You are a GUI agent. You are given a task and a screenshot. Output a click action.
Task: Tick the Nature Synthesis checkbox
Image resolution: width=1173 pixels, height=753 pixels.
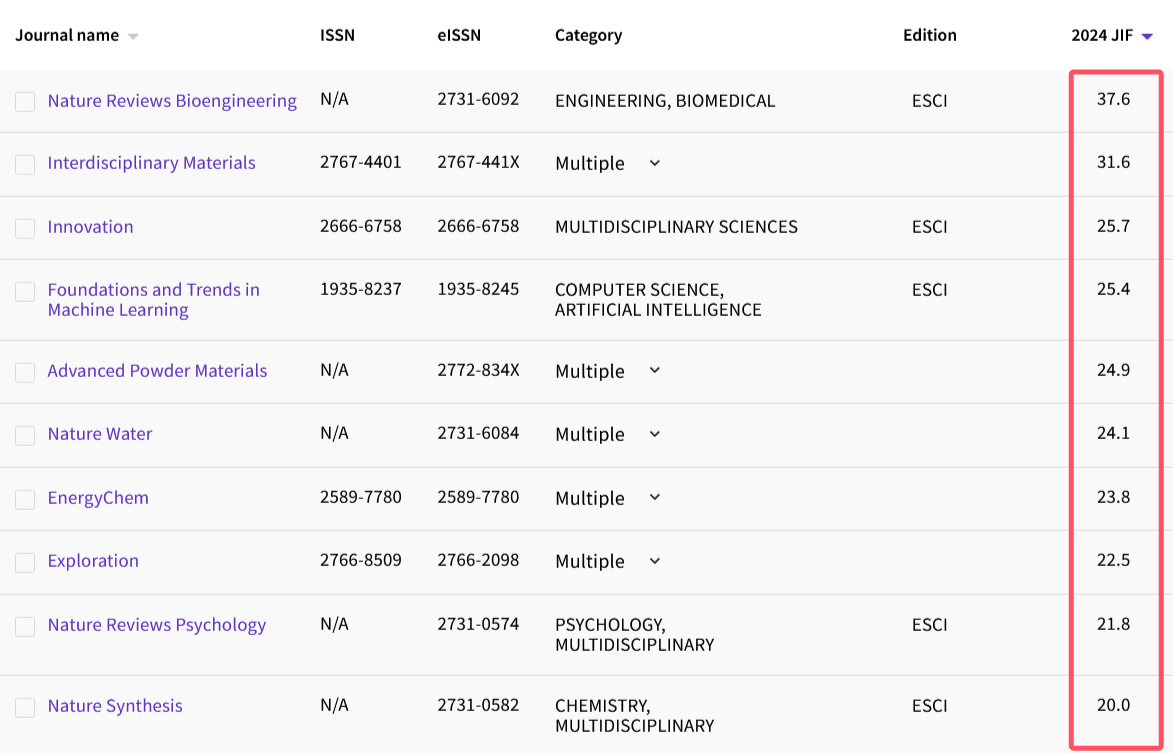pyautogui.click(x=25, y=707)
